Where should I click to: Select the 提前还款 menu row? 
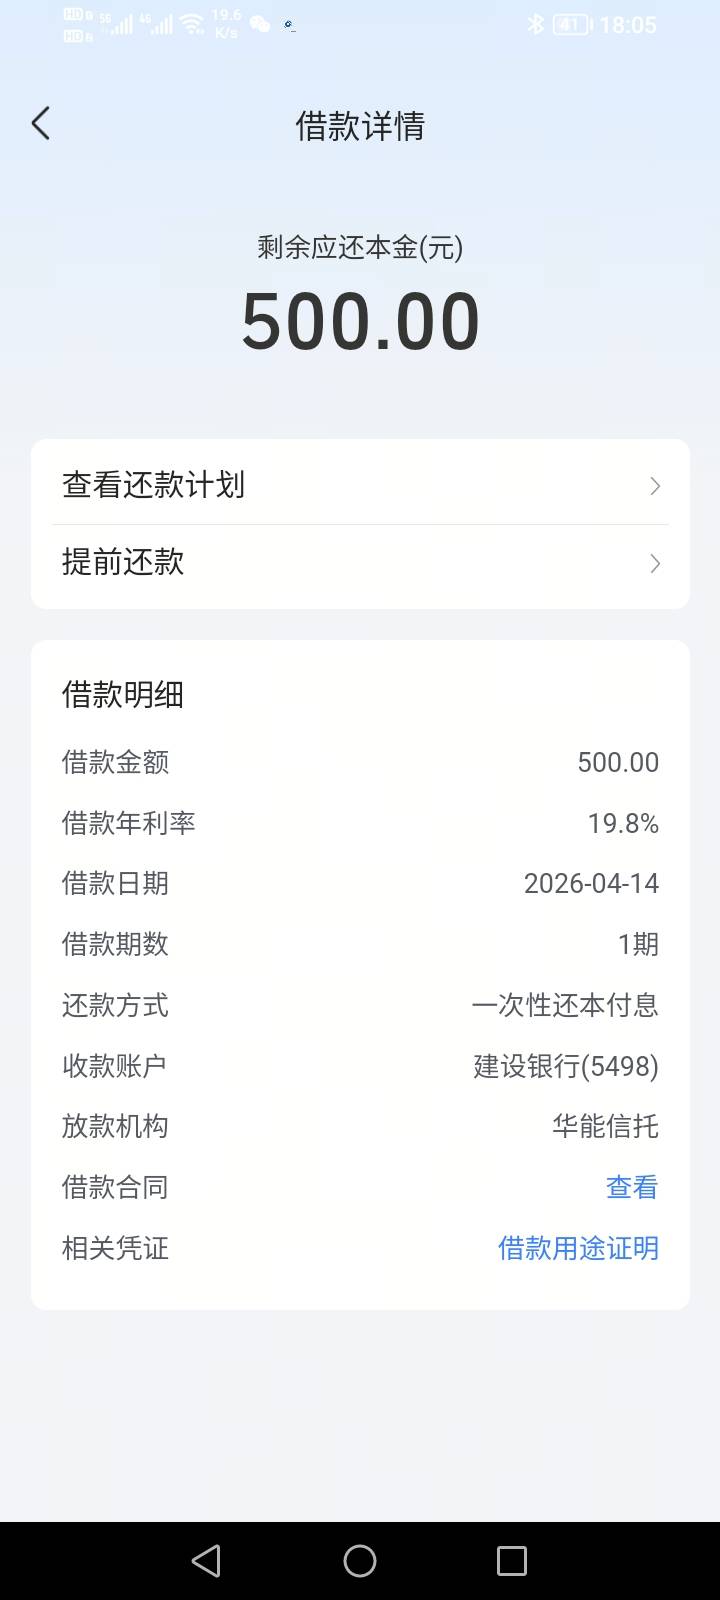pyautogui.click(x=360, y=563)
